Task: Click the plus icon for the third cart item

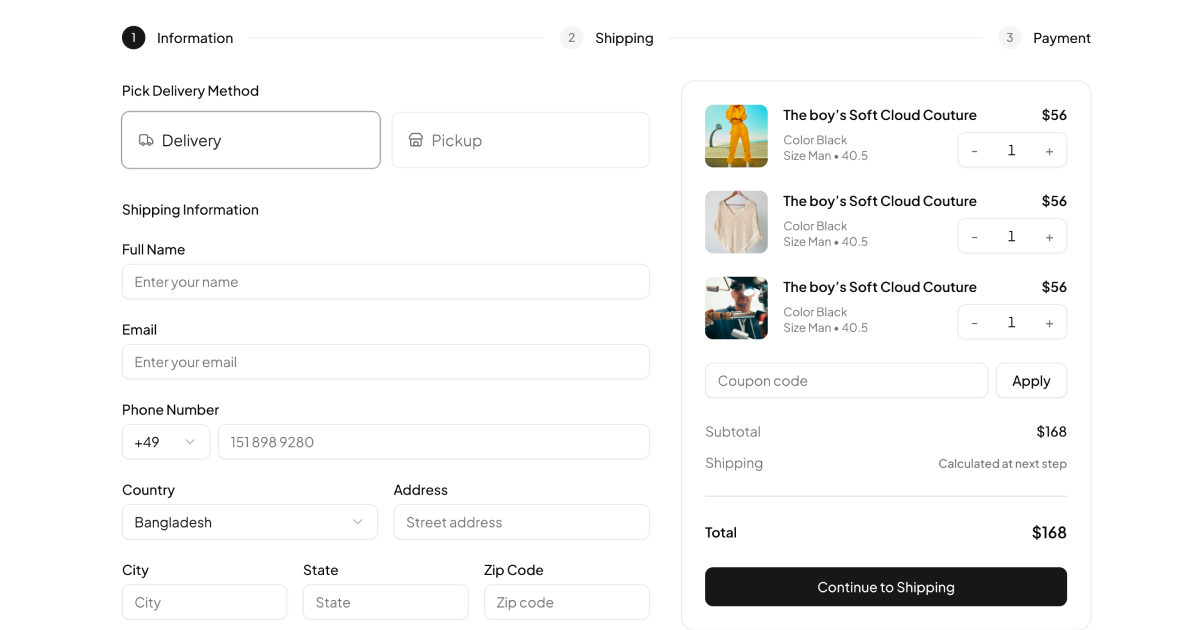Action: point(1049,322)
